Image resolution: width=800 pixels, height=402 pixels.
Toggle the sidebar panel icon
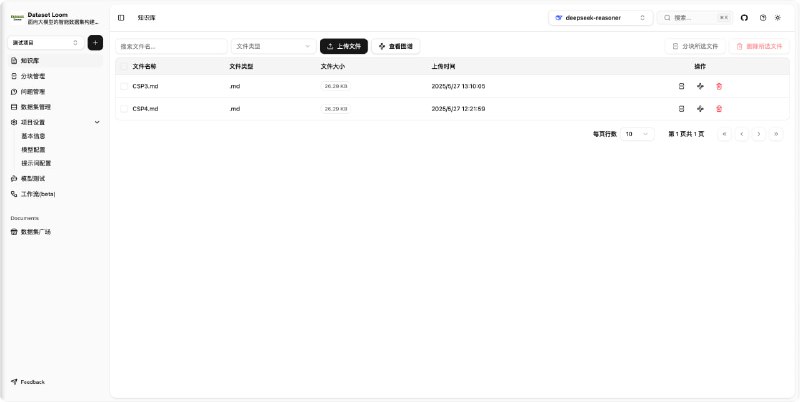(121, 18)
